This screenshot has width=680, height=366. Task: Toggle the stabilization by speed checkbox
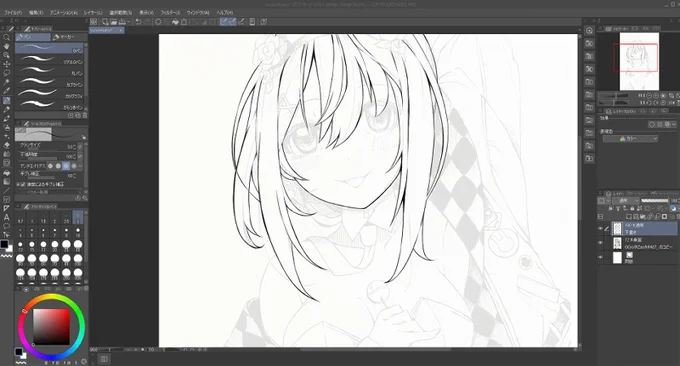click(23, 184)
